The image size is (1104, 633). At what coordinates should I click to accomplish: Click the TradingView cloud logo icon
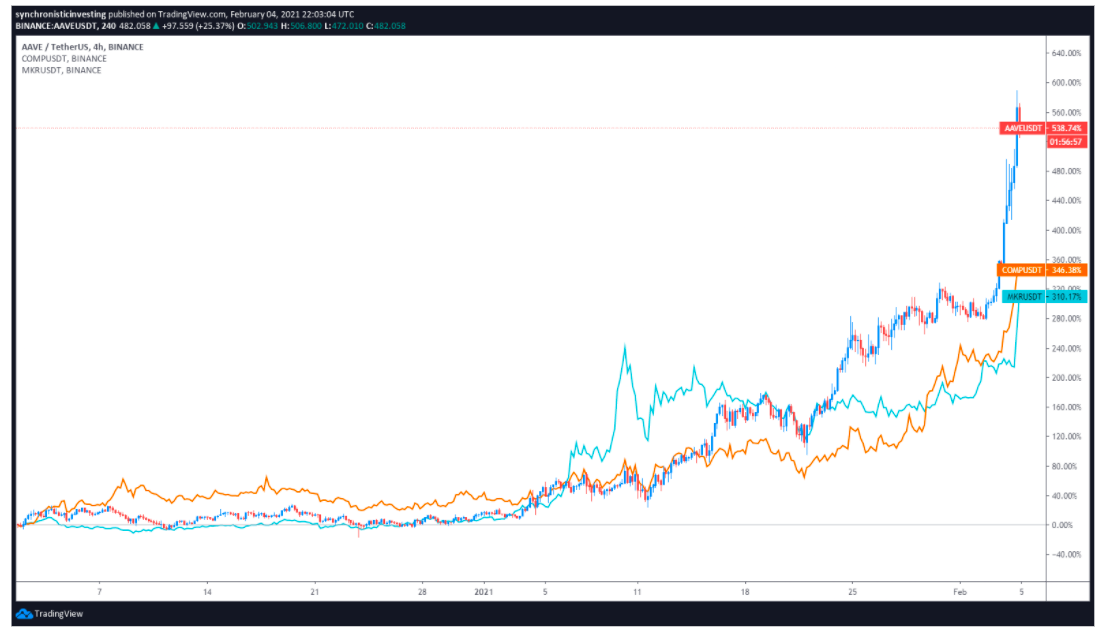24,614
